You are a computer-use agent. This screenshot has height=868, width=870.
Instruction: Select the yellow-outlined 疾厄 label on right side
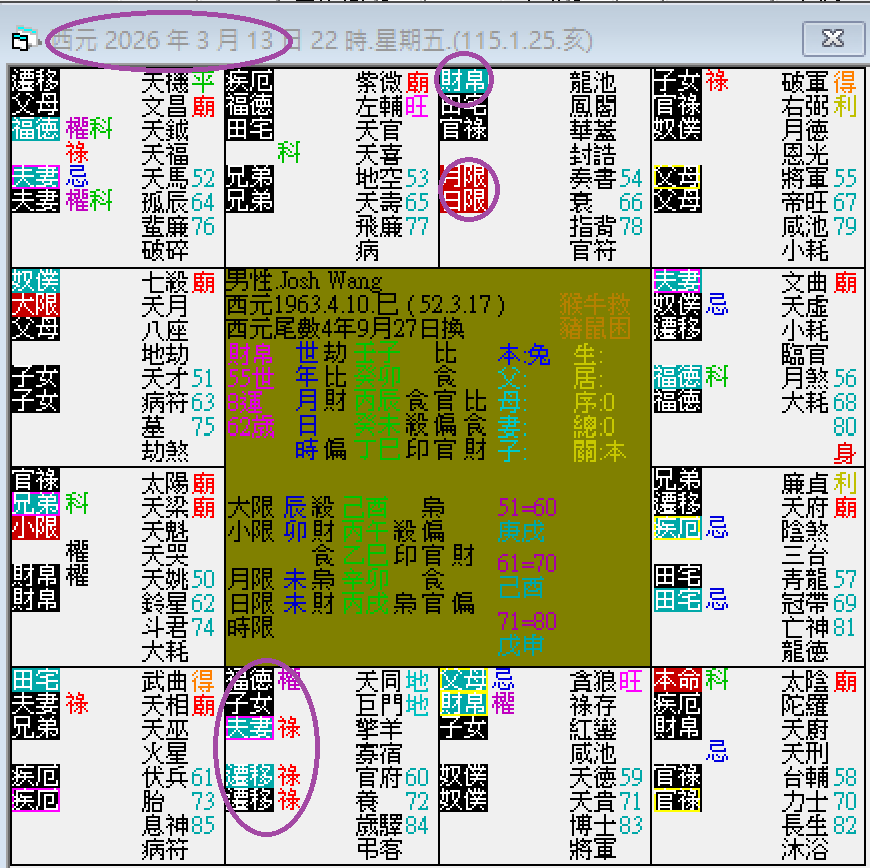click(x=676, y=527)
